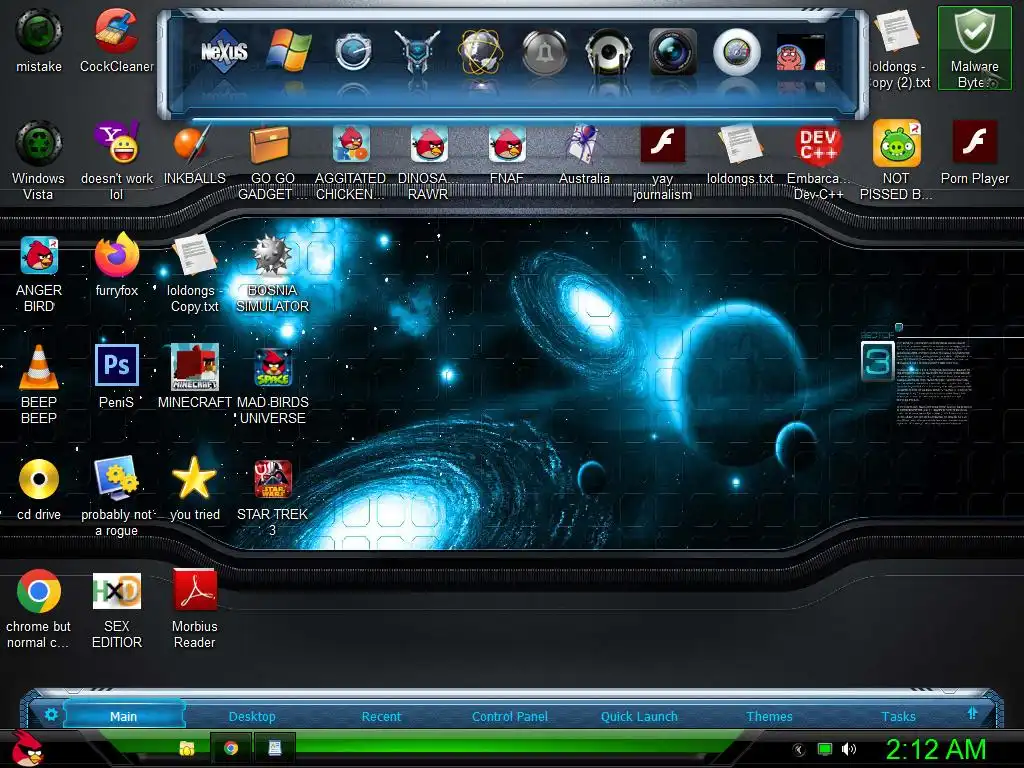
Task: Launch MINECRAFT desktop icon
Action: 194,377
